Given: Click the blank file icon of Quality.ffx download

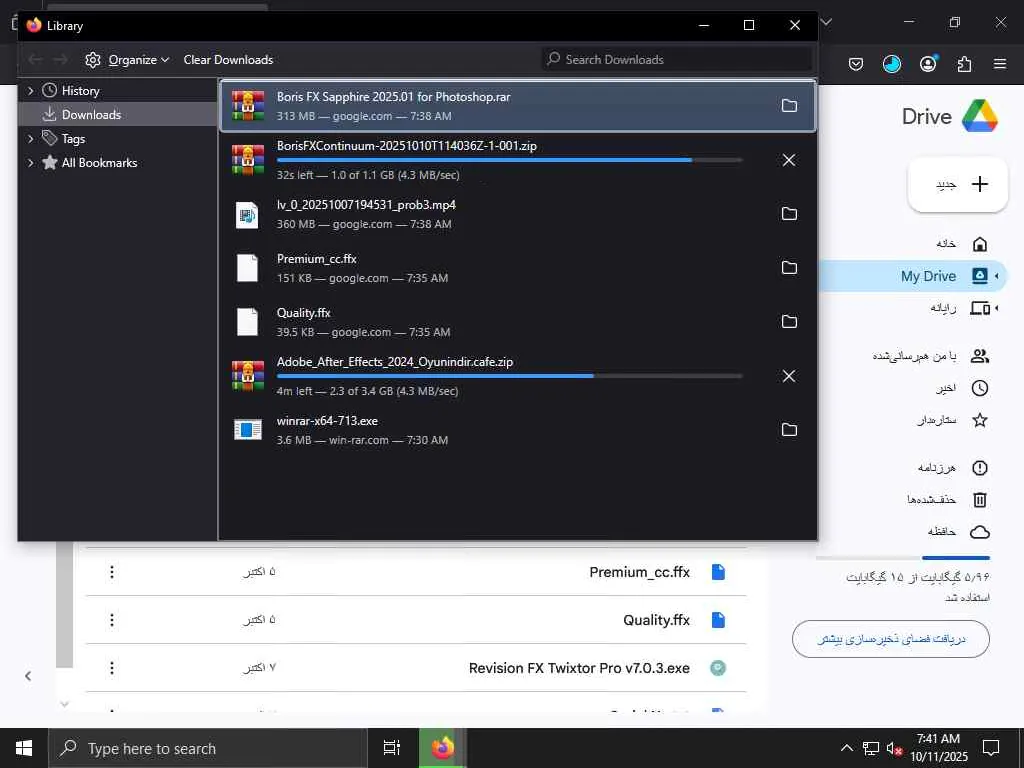Looking at the screenshot, I should coord(248,322).
